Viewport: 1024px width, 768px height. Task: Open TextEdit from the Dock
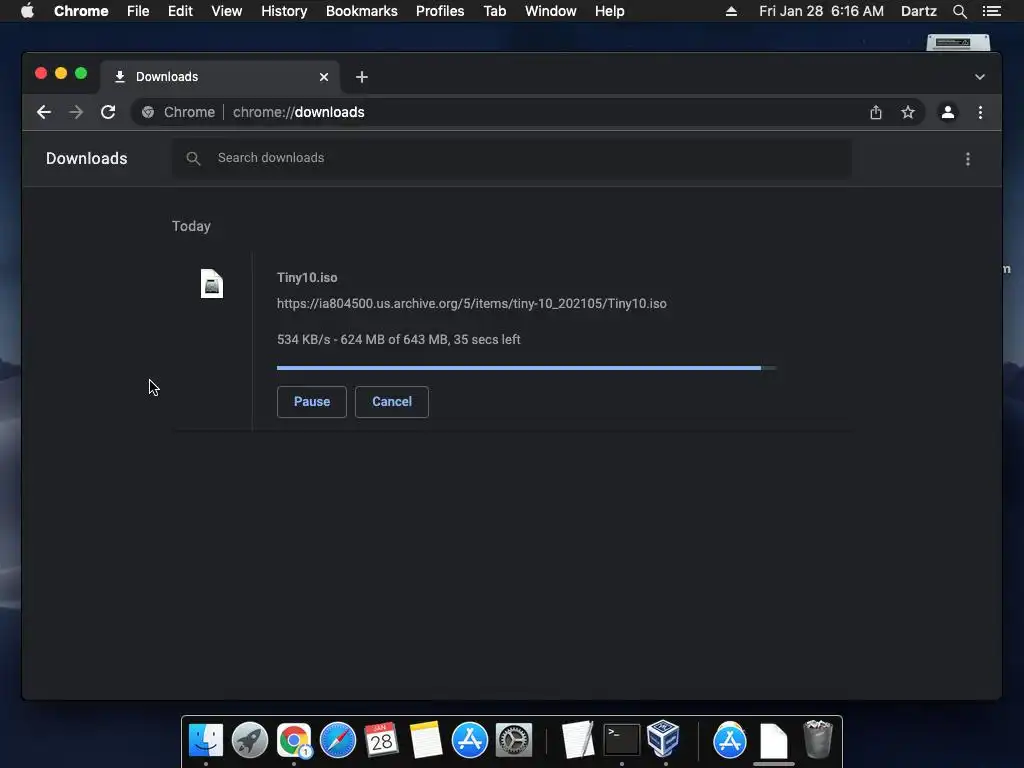(578, 740)
